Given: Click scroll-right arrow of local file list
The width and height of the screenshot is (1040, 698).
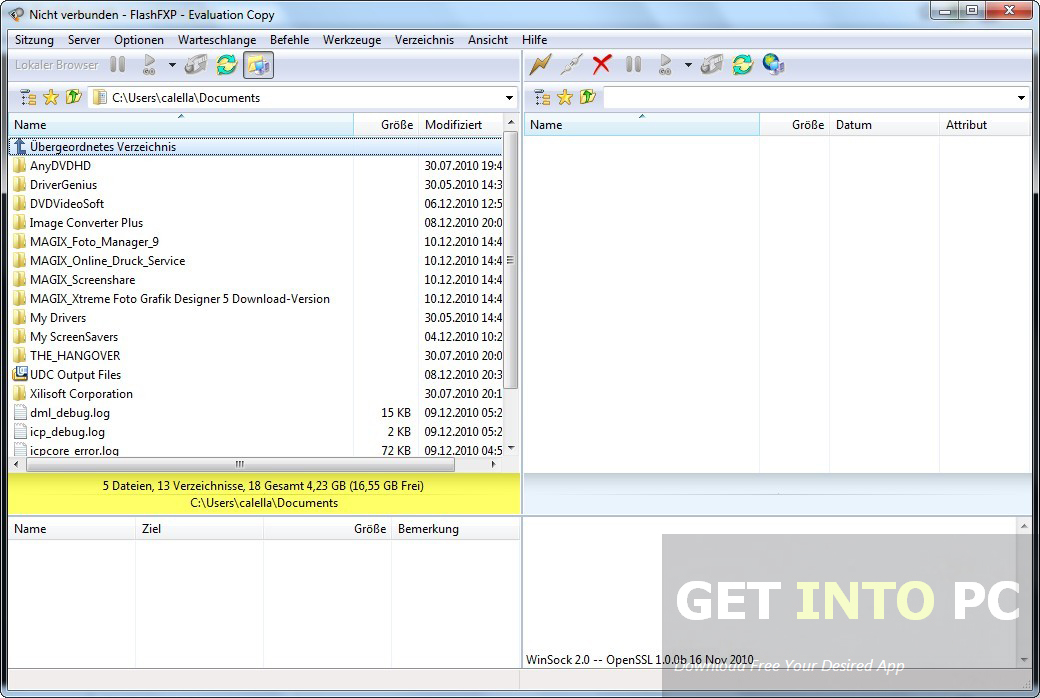Looking at the screenshot, I should (x=493, y=464).
